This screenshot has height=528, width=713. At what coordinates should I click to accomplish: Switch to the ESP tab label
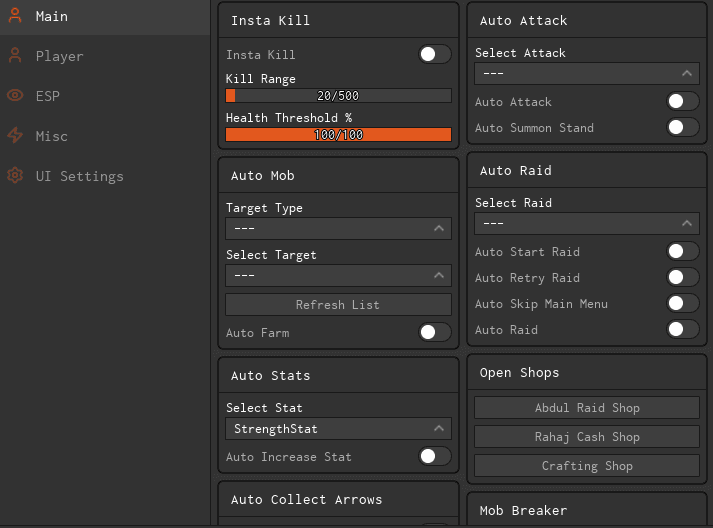tap(48, 96)
